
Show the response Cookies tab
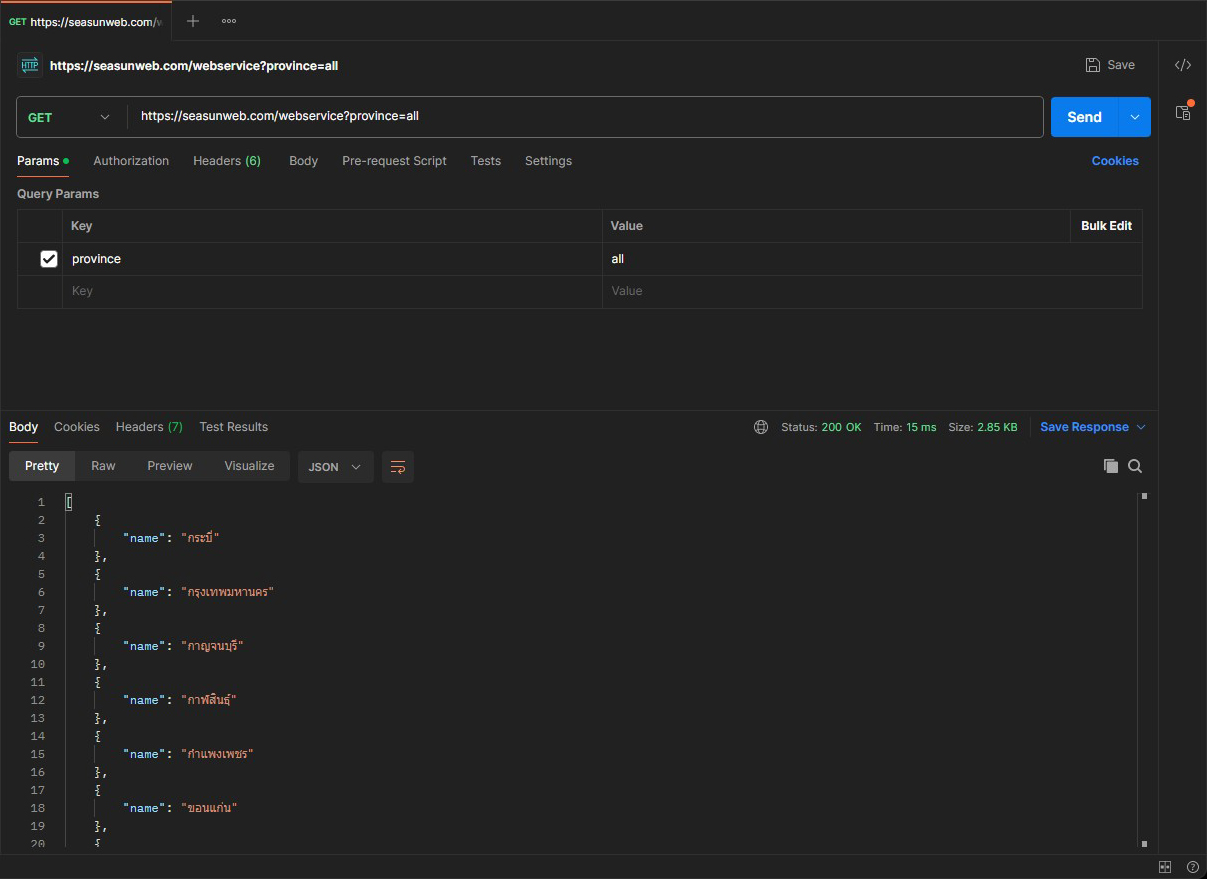tap(77, 427)
